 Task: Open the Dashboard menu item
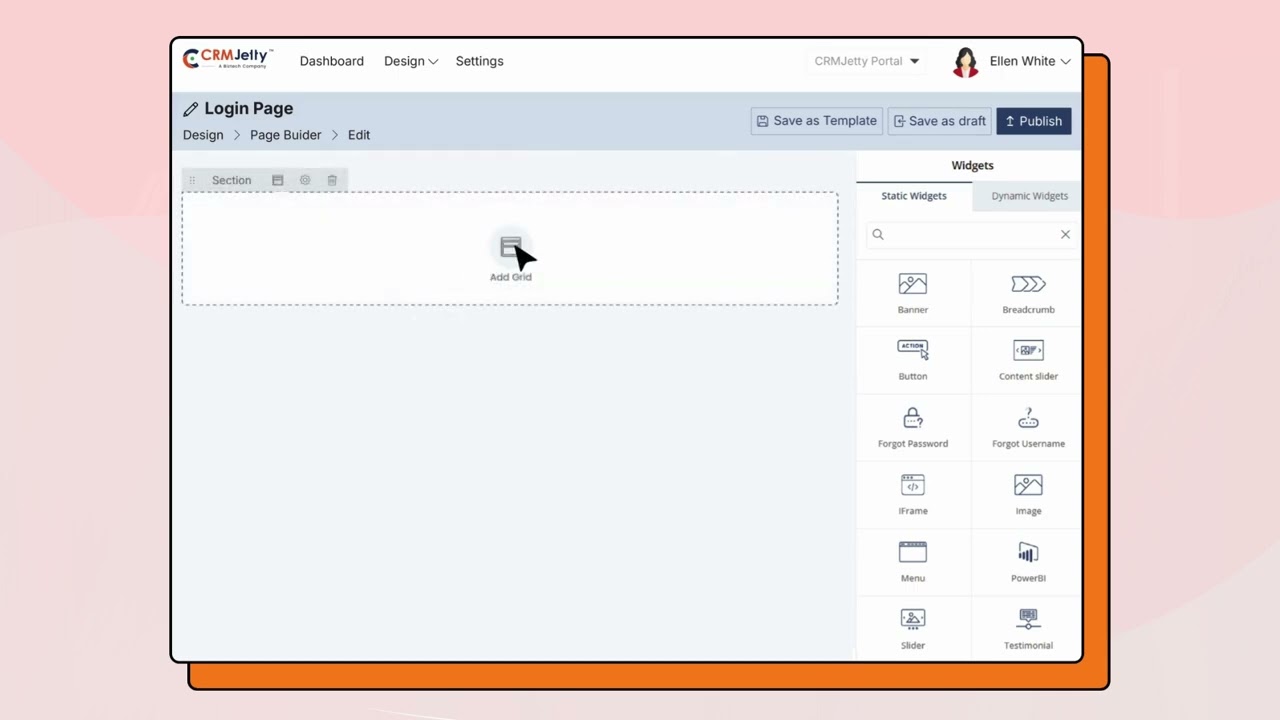pyautogui.click(x=331, y=61)
